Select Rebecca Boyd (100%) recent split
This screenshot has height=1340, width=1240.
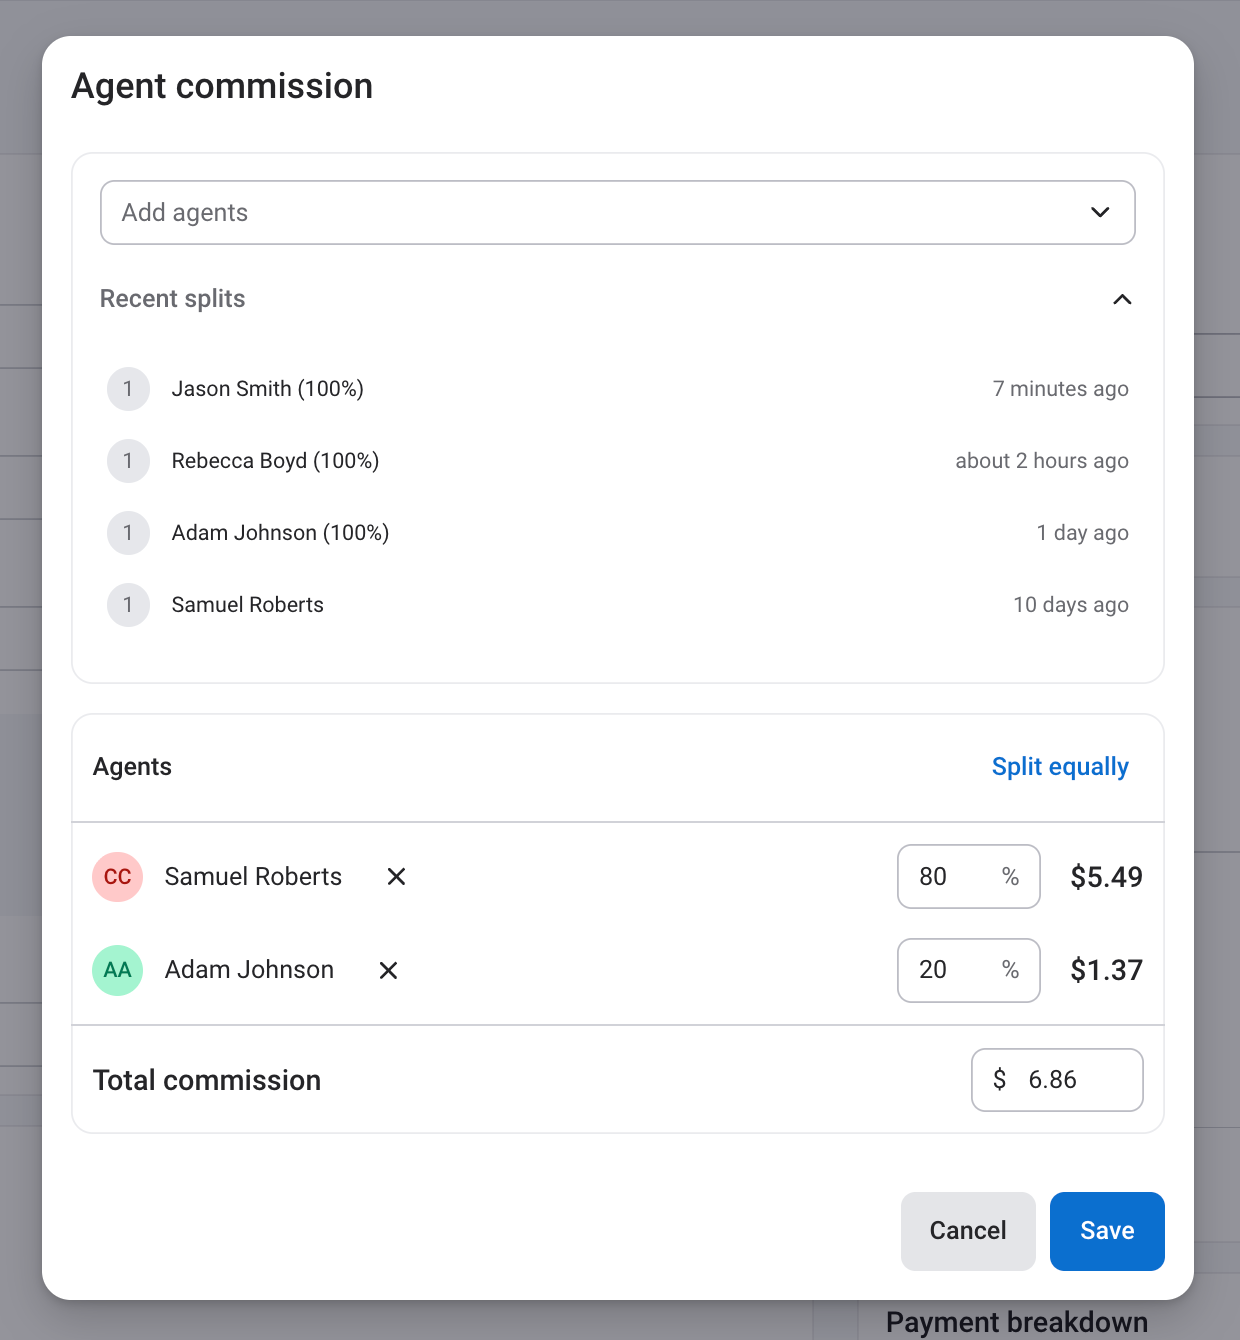coord(275,461)
